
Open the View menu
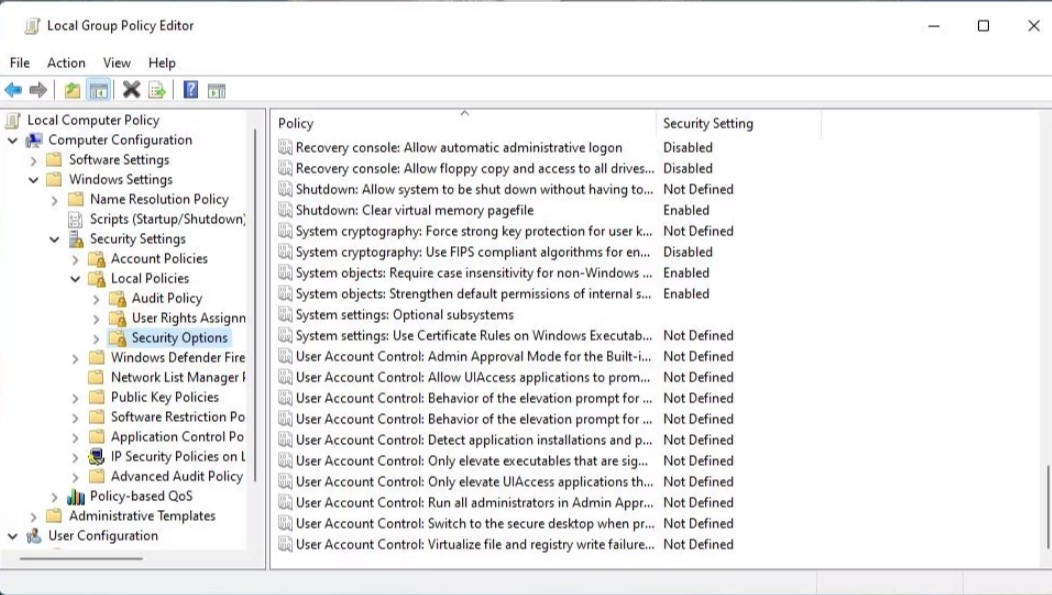click(x=117, y=63)
